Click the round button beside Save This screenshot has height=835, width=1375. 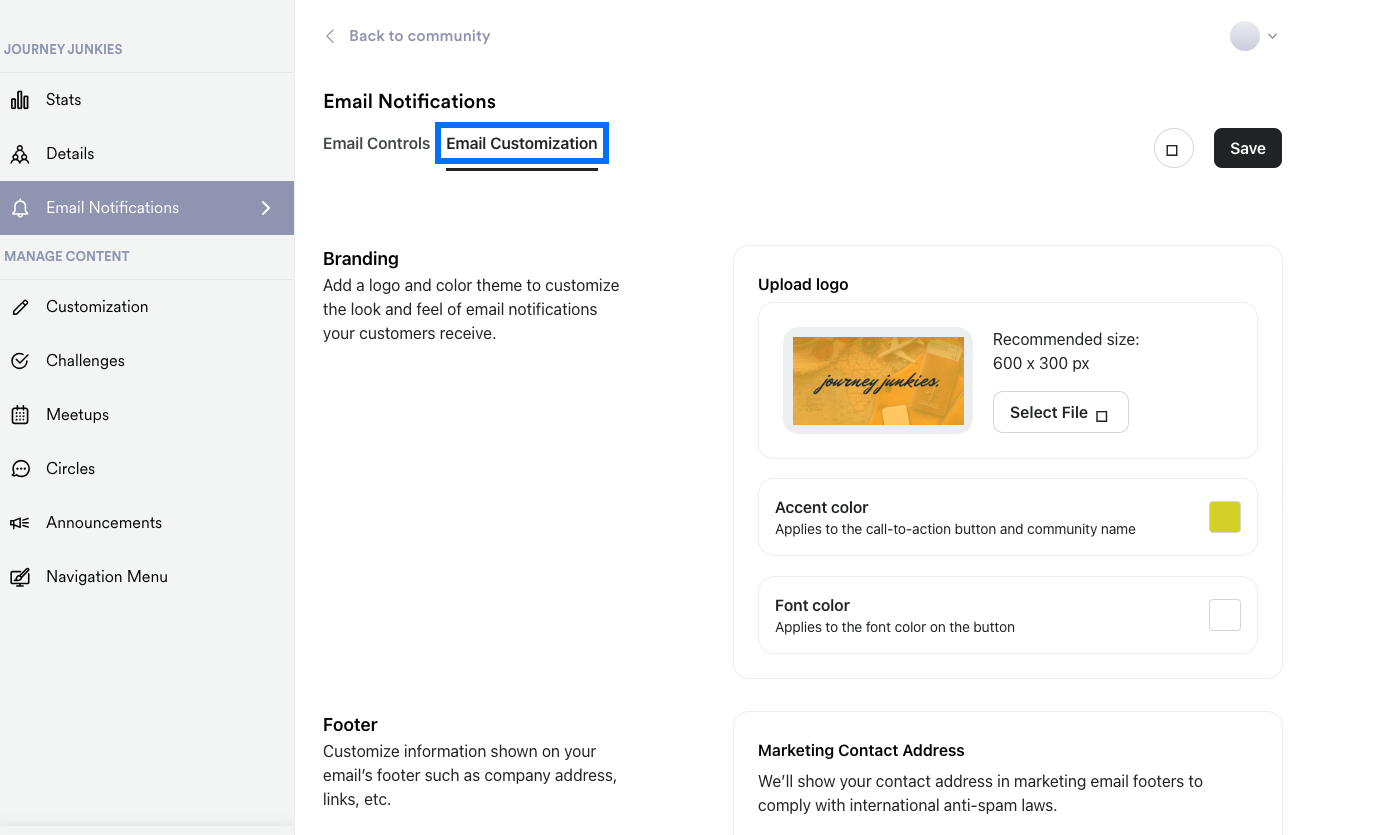[x=1173, y=149]
